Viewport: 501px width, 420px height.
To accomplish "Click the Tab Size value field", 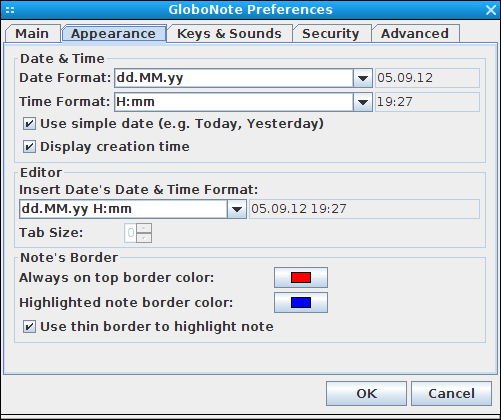I will (x=130, y=233).
